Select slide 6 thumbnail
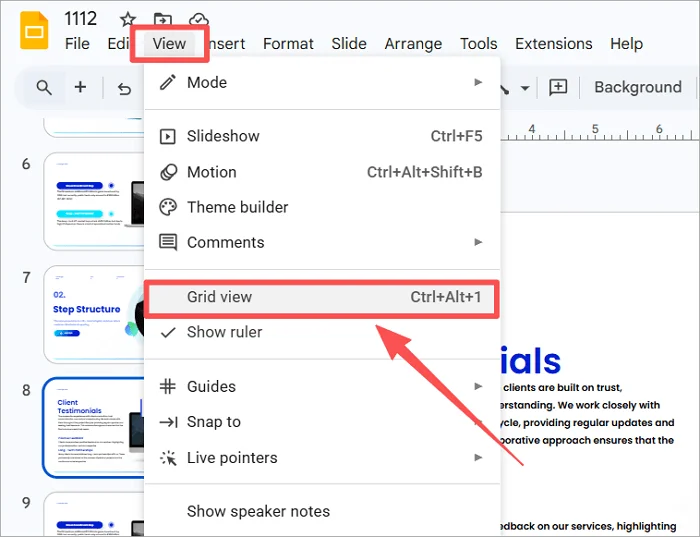The height and width of the screenshot is (537, 700). coord(94,201)
